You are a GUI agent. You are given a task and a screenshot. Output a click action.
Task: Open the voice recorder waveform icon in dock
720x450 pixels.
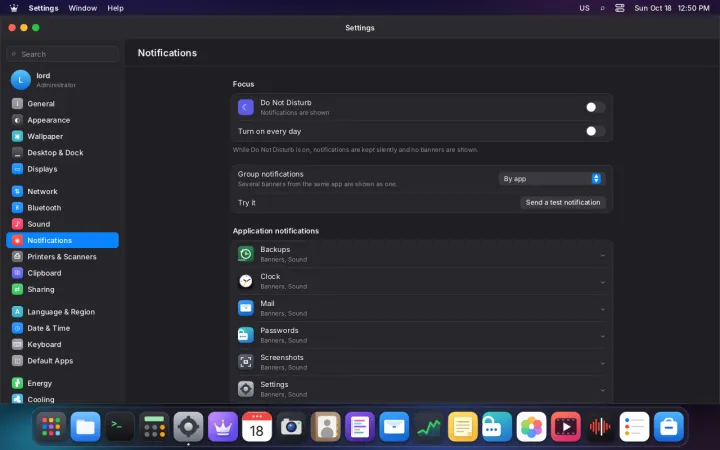(x=600, y=427)
